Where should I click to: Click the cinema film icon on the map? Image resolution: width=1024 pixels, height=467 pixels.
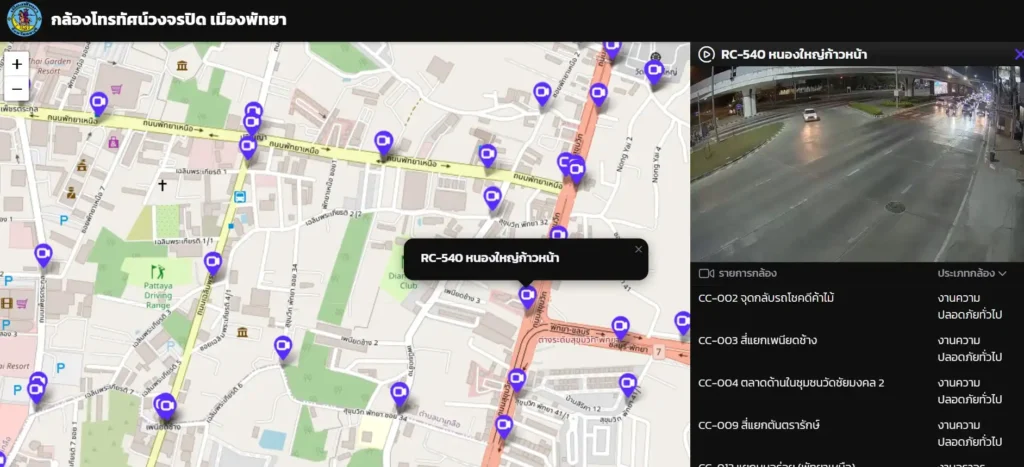point(7,303)
